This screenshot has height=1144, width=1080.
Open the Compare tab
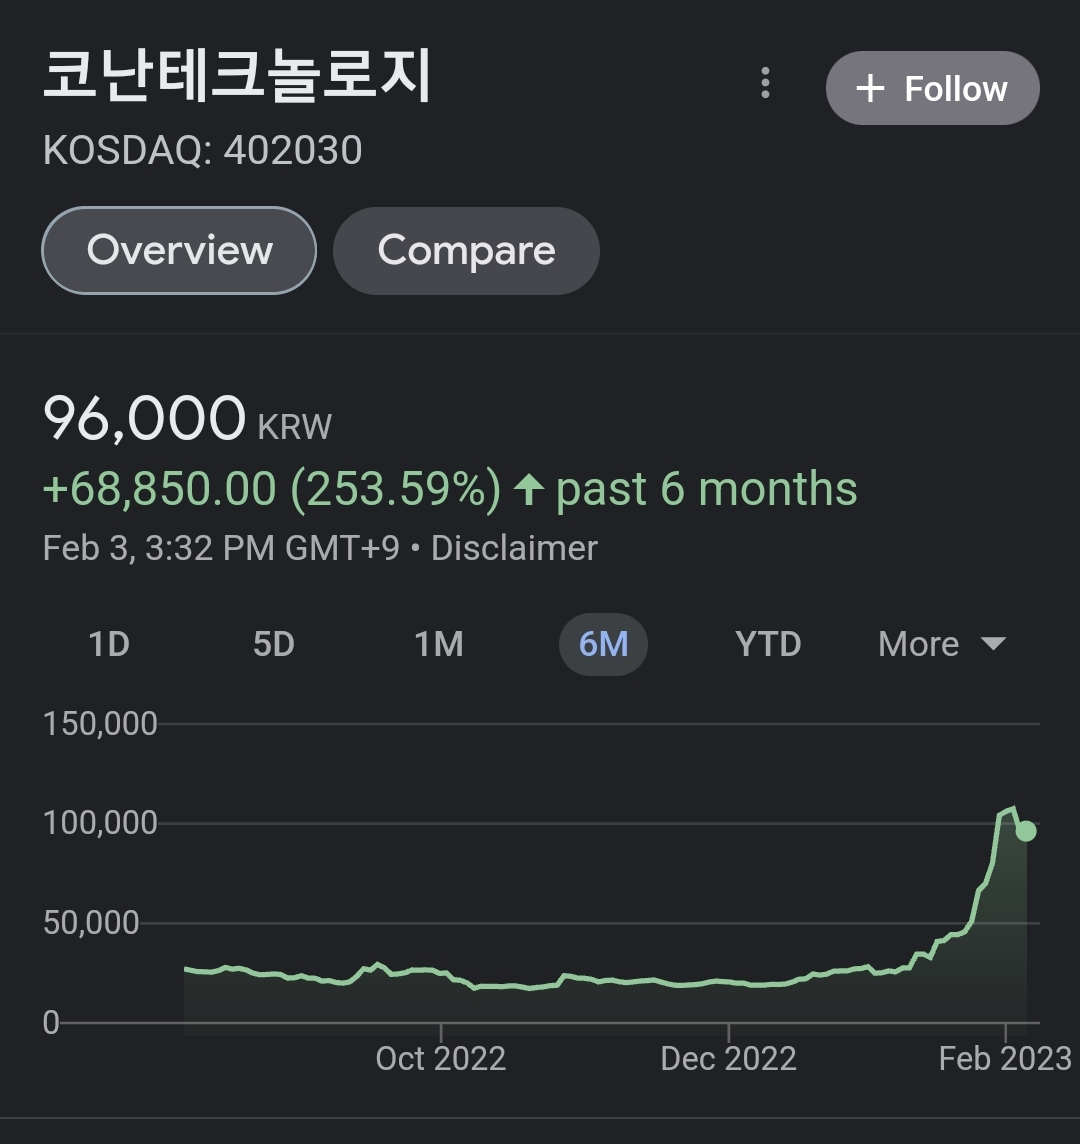(466, 250)
